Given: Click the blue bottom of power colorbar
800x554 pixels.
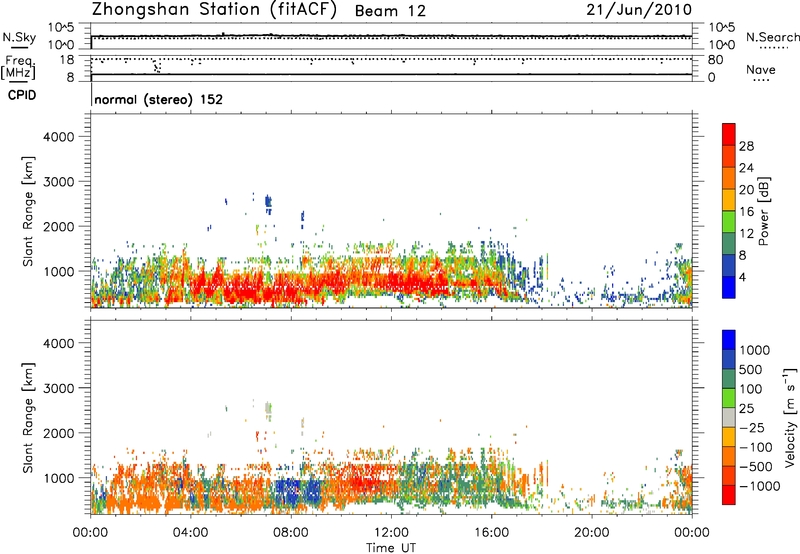Looking at the screenshot, I should (x=729, y=287).
